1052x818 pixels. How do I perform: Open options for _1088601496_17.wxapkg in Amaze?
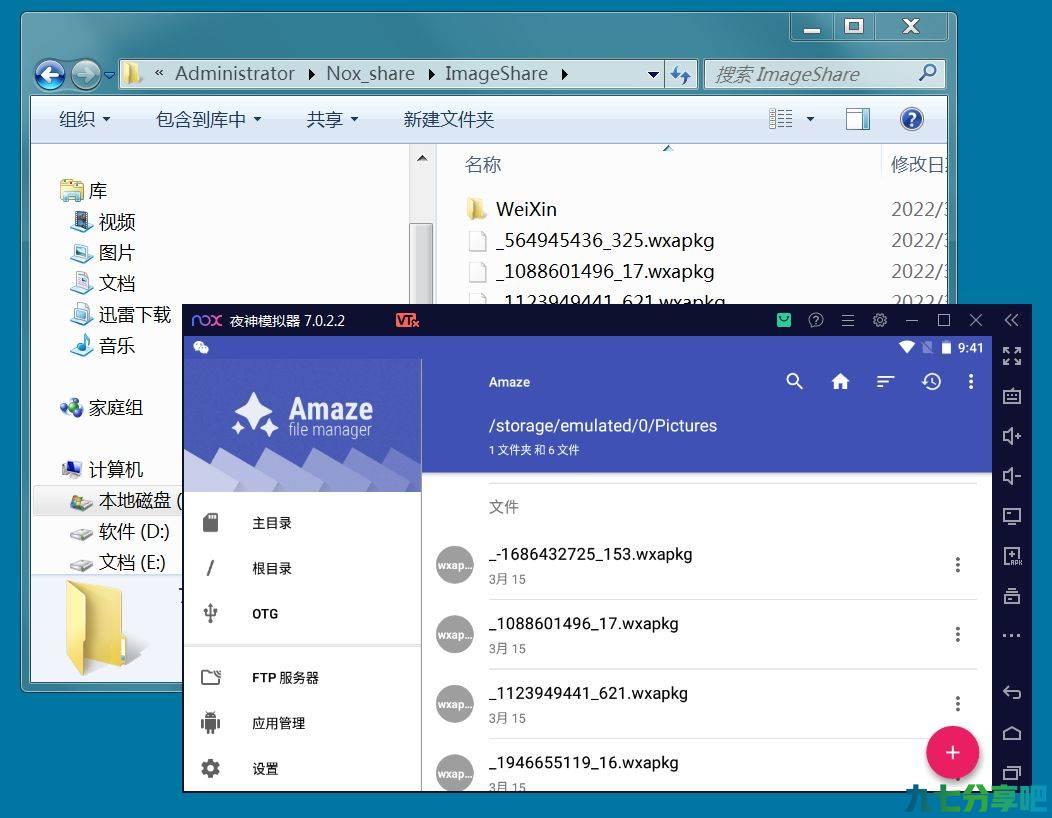(x=957, y=634)
